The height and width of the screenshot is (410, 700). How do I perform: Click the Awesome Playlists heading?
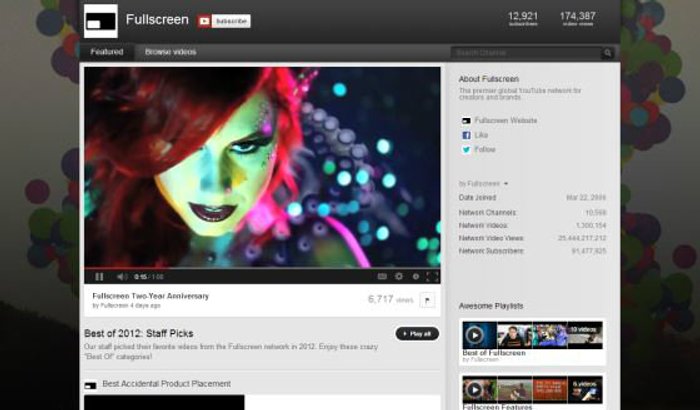click(491, 306)
